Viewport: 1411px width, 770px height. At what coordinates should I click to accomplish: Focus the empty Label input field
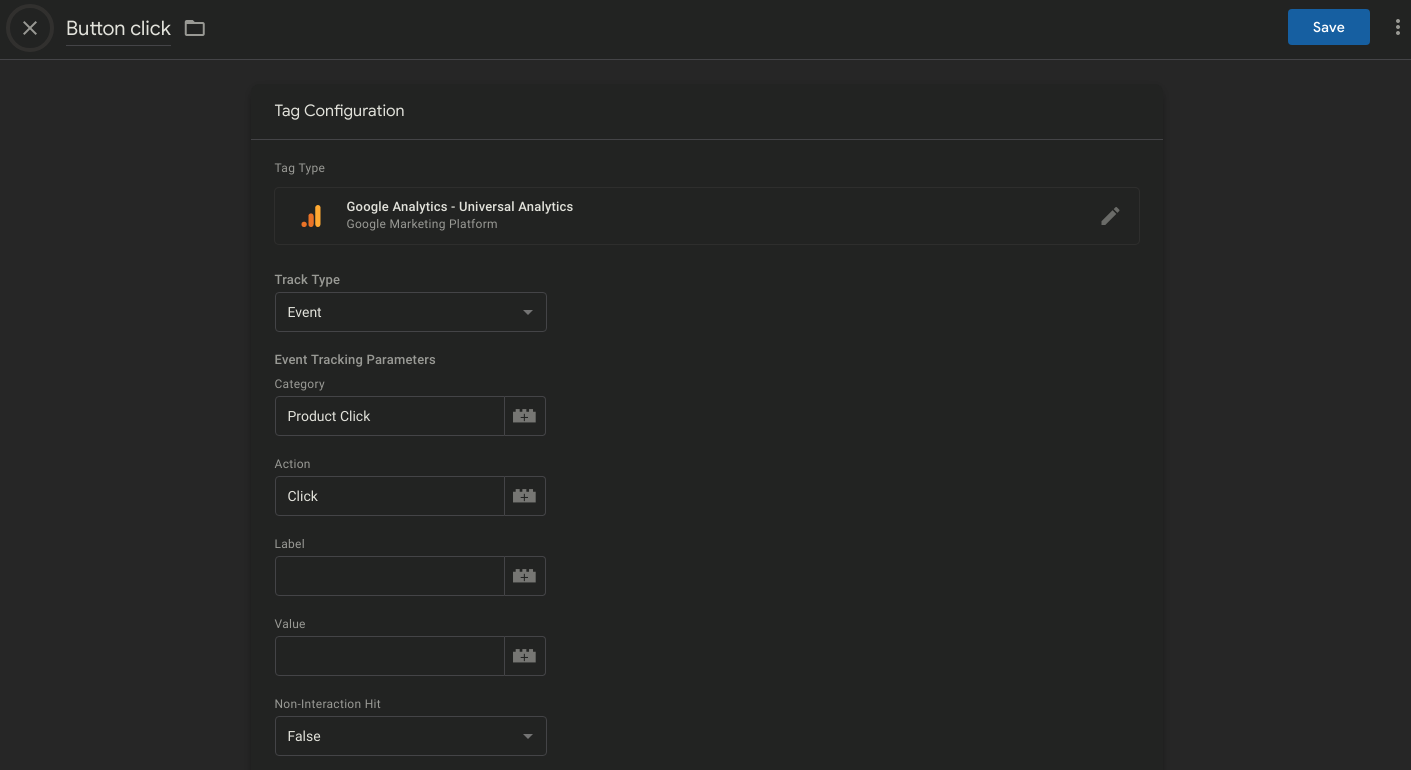click(x=390, y=576)
